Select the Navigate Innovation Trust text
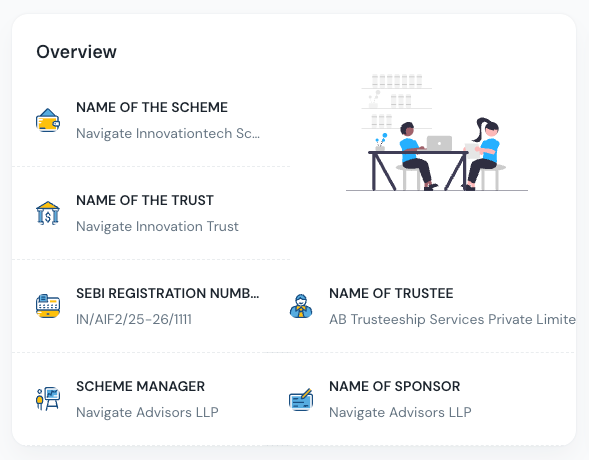The image size is (589, 460). [x=157, y=226]
